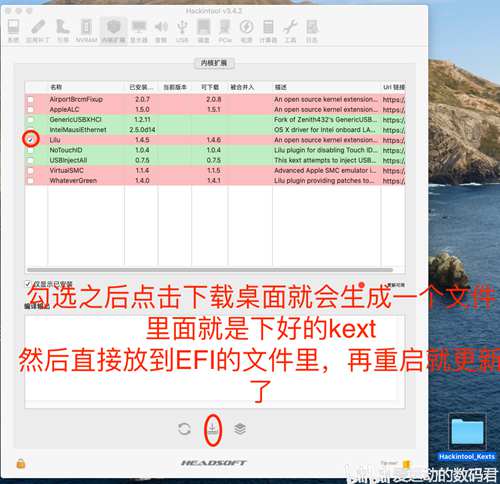This screenshot has width=500, height=484.
Task: Click the horizontal scrollbar under the table
Action: (x=210, y=269)
